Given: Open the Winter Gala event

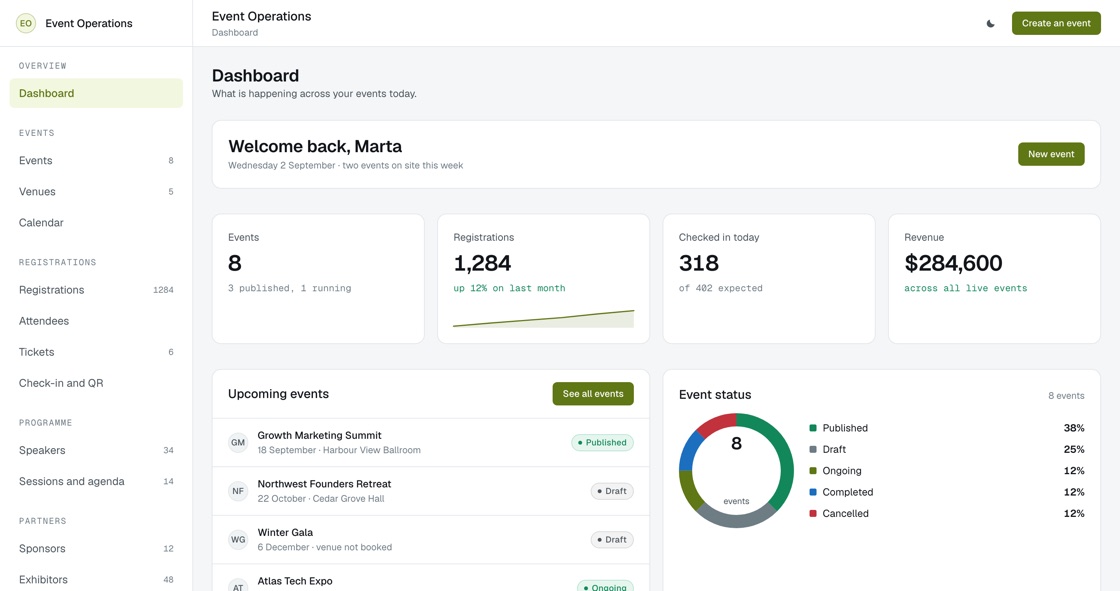Looking at the screenshot, I should point(431,540).
